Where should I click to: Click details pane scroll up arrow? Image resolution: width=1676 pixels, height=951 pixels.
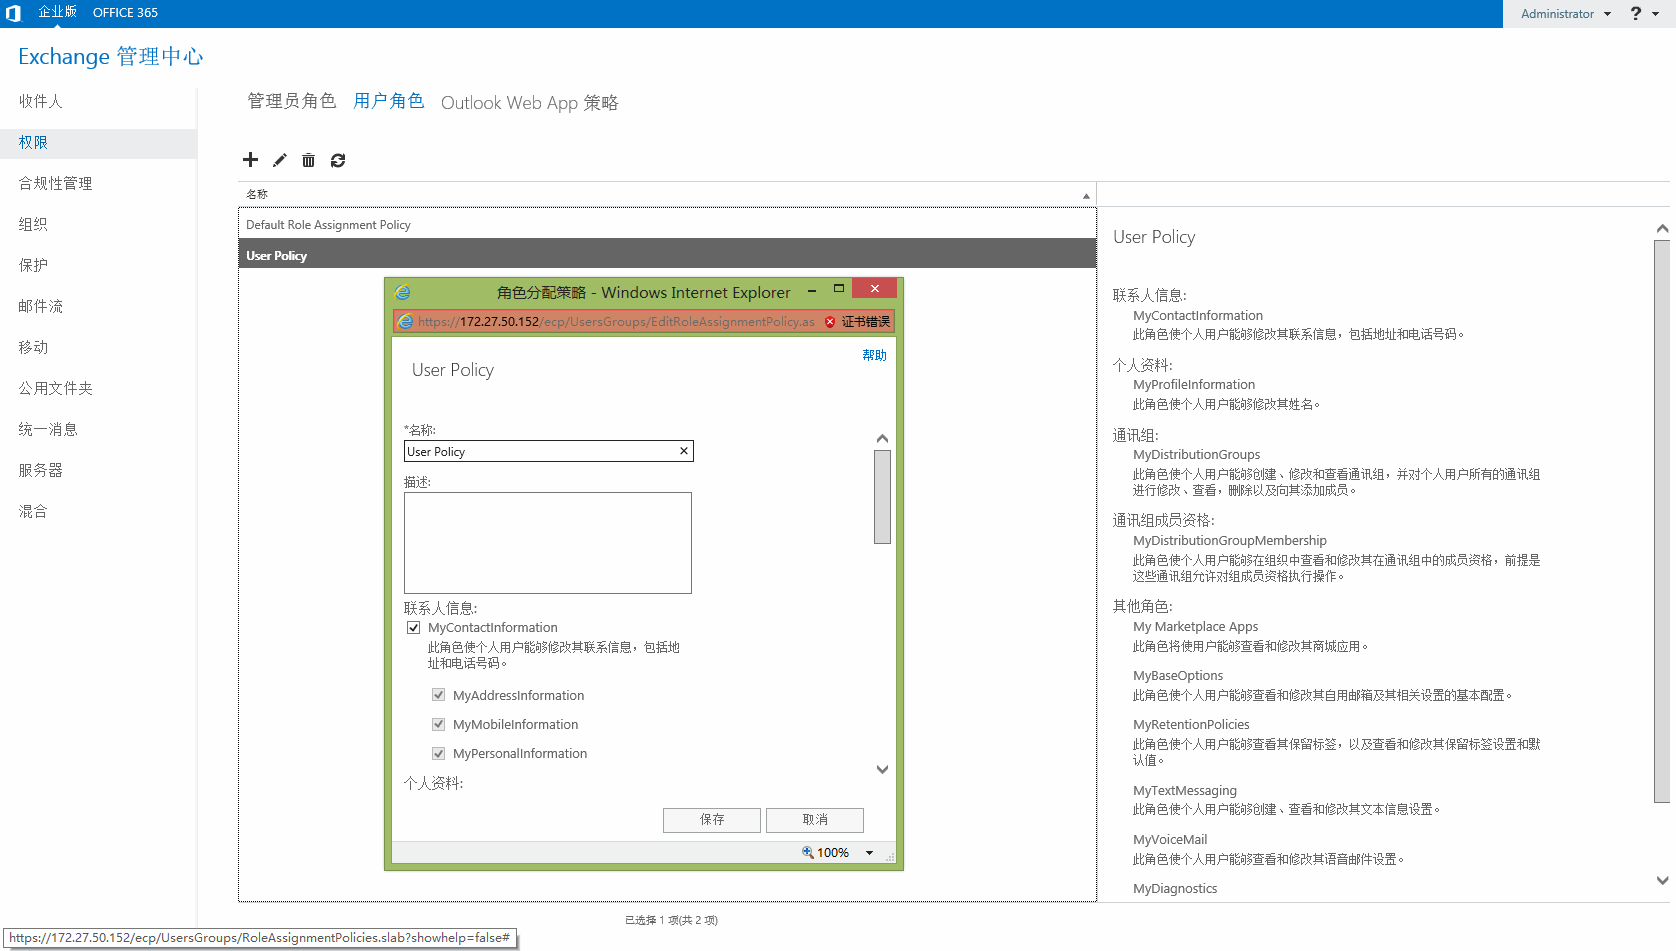(x=1662, y=229)
